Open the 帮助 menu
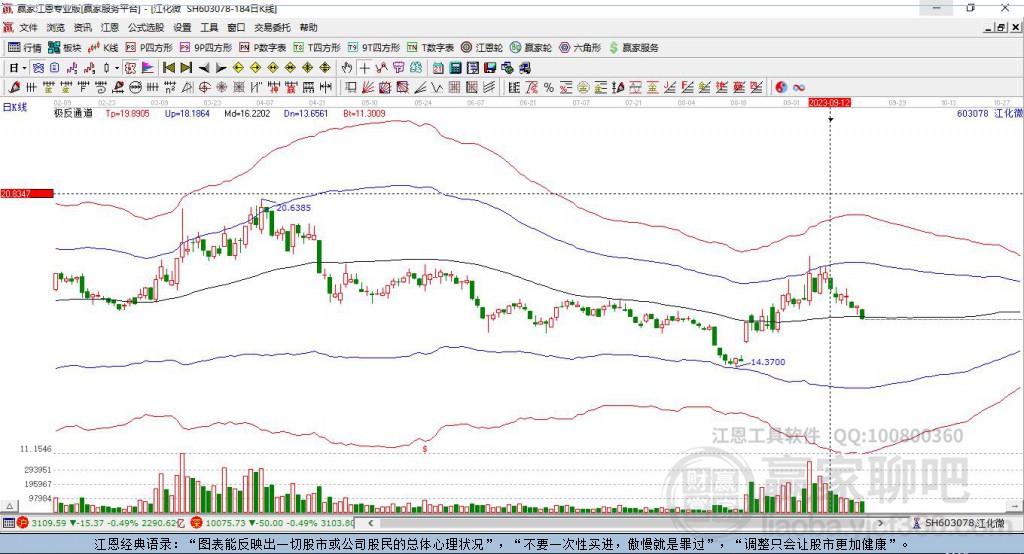This screenshot has width=1024, height=554. click(308, 27)
